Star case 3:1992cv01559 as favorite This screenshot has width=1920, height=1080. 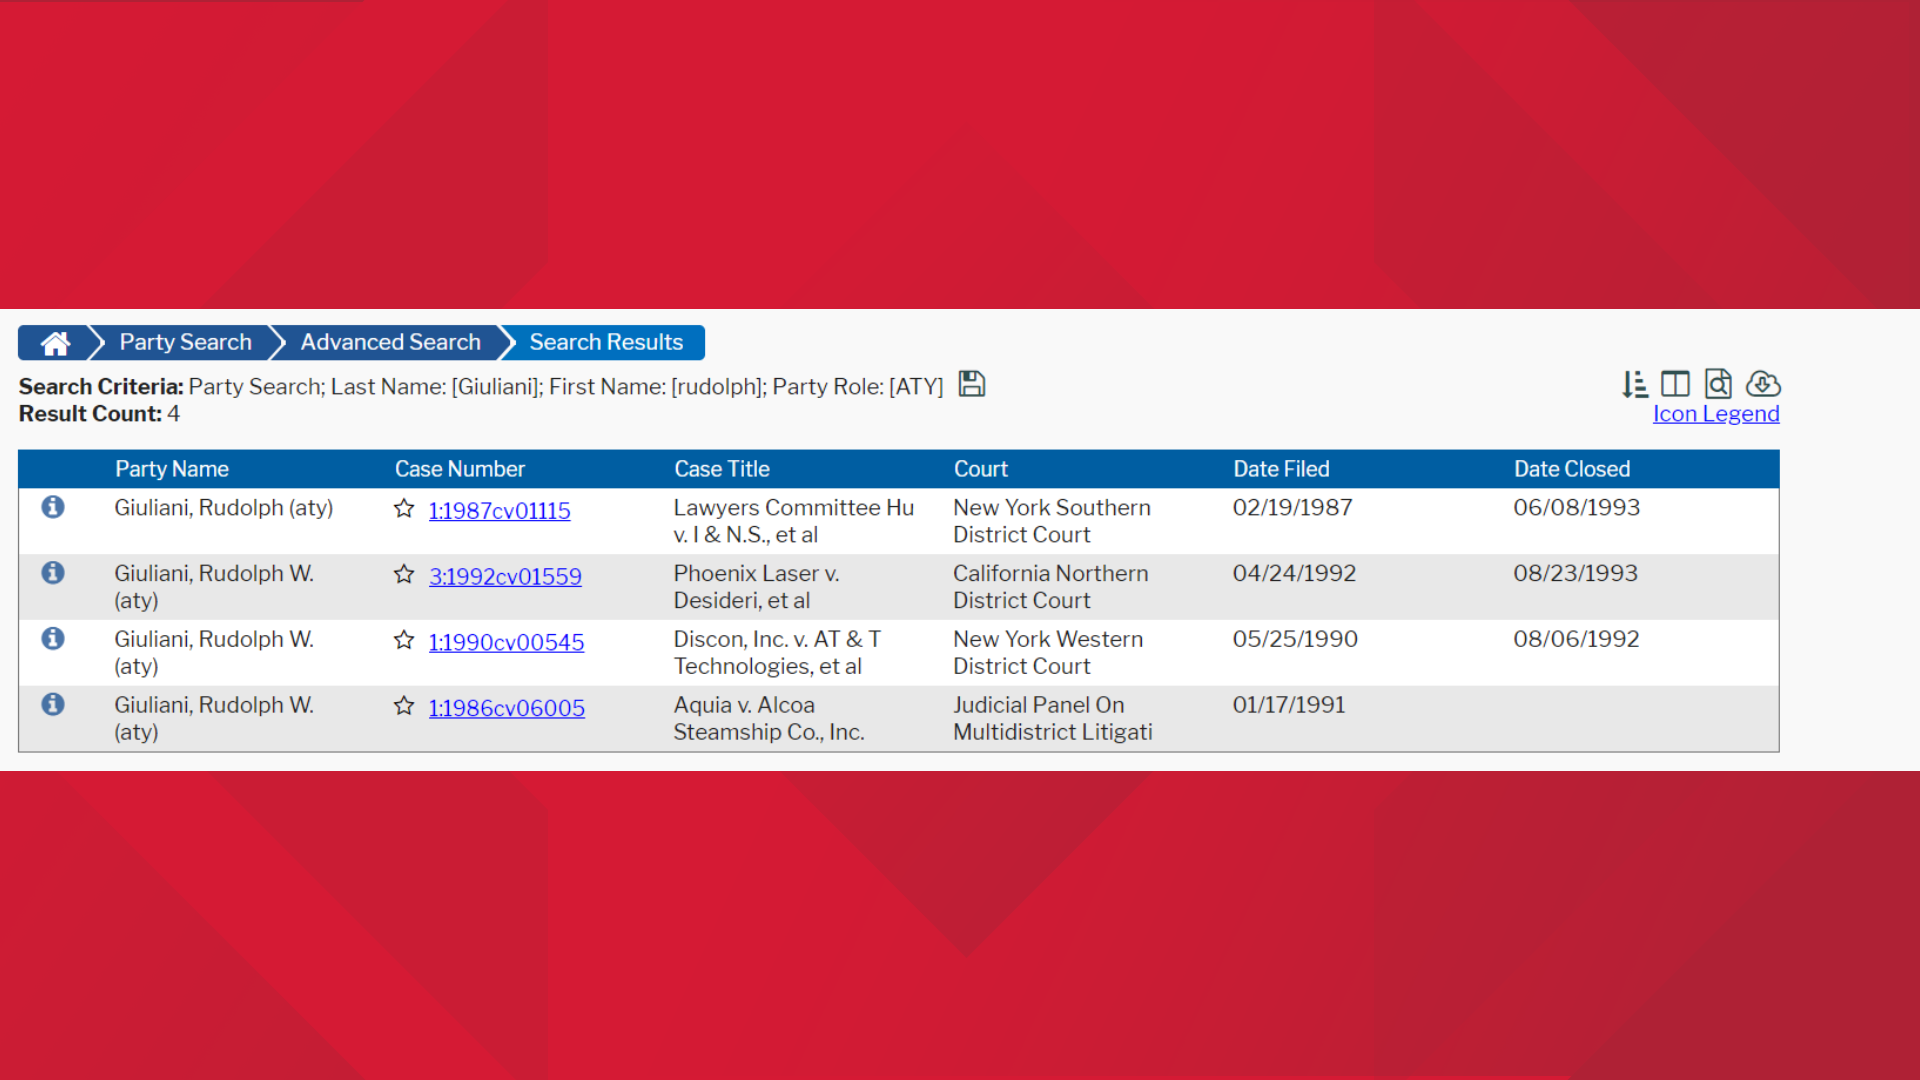(404, 575)
